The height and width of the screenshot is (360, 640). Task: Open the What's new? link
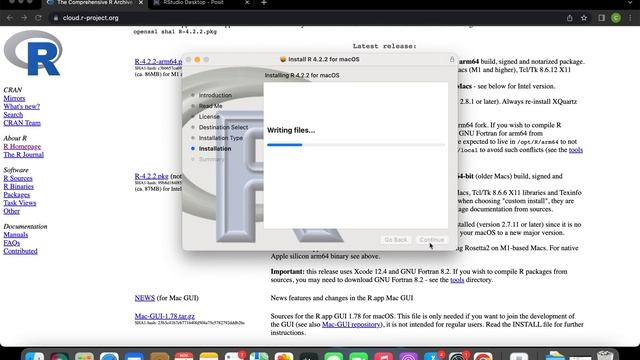22,107
